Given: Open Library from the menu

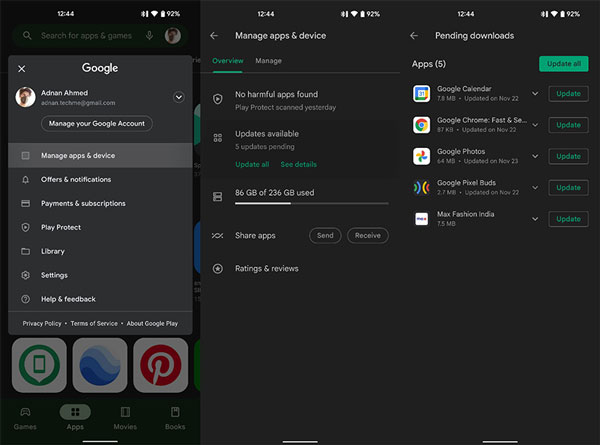Looking at the screenshot, I should [x=100, y=251].
